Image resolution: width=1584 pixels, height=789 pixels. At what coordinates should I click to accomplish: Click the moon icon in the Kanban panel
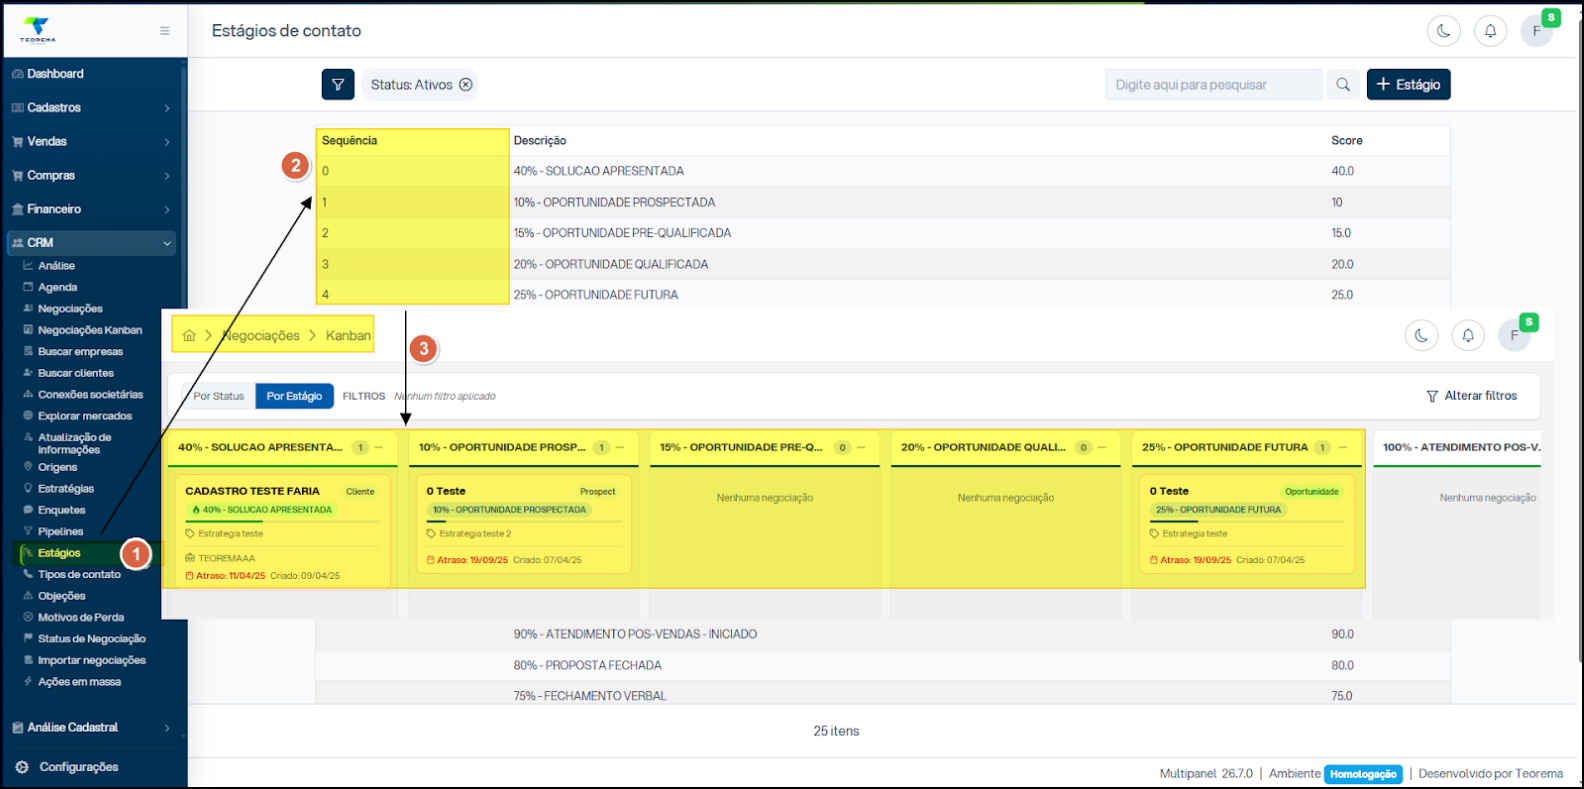1421,336
